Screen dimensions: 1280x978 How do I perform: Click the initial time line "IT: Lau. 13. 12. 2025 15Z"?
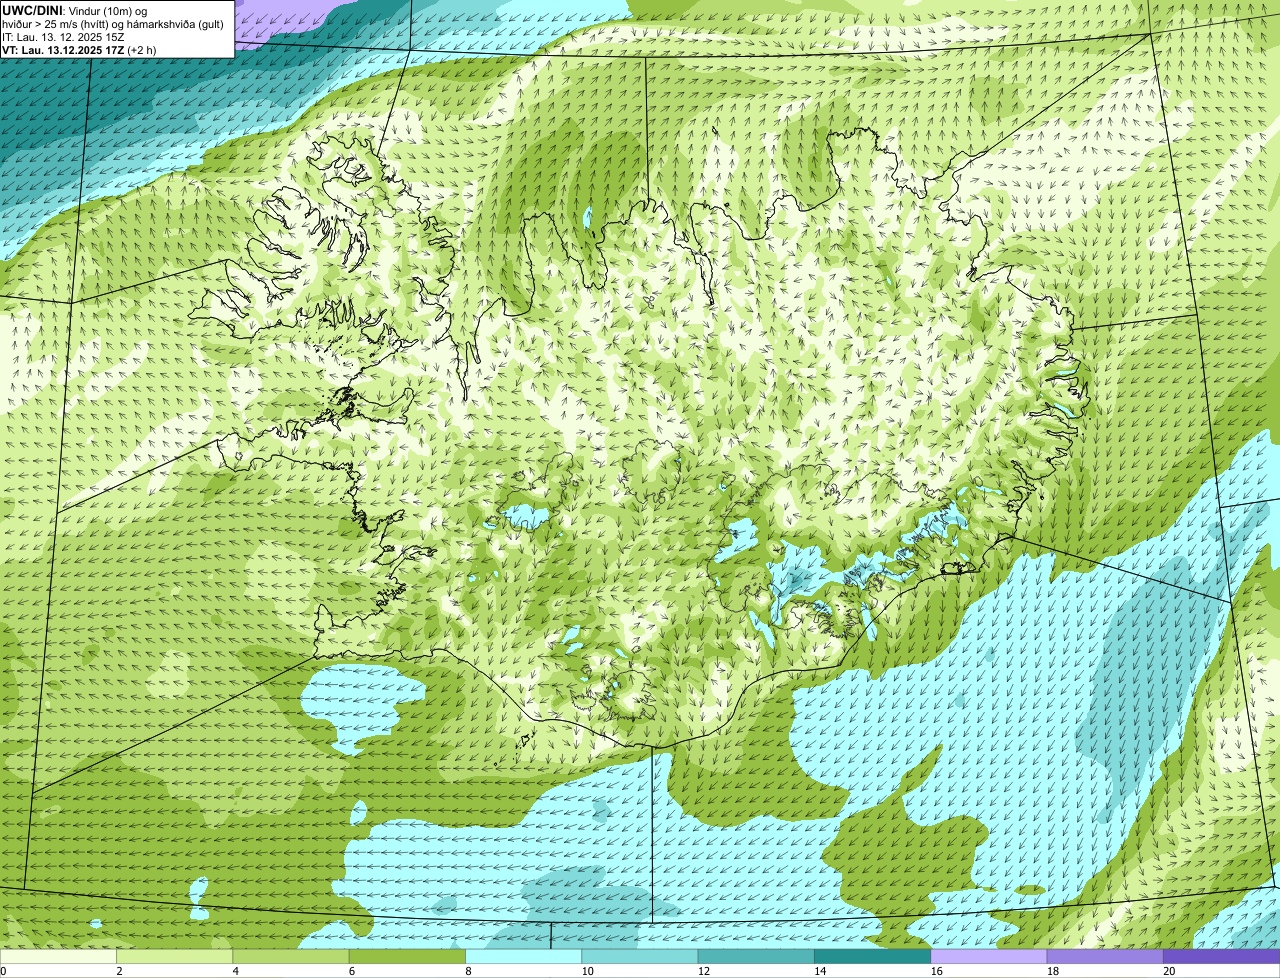pyautogui.click(x=64, y=36)
